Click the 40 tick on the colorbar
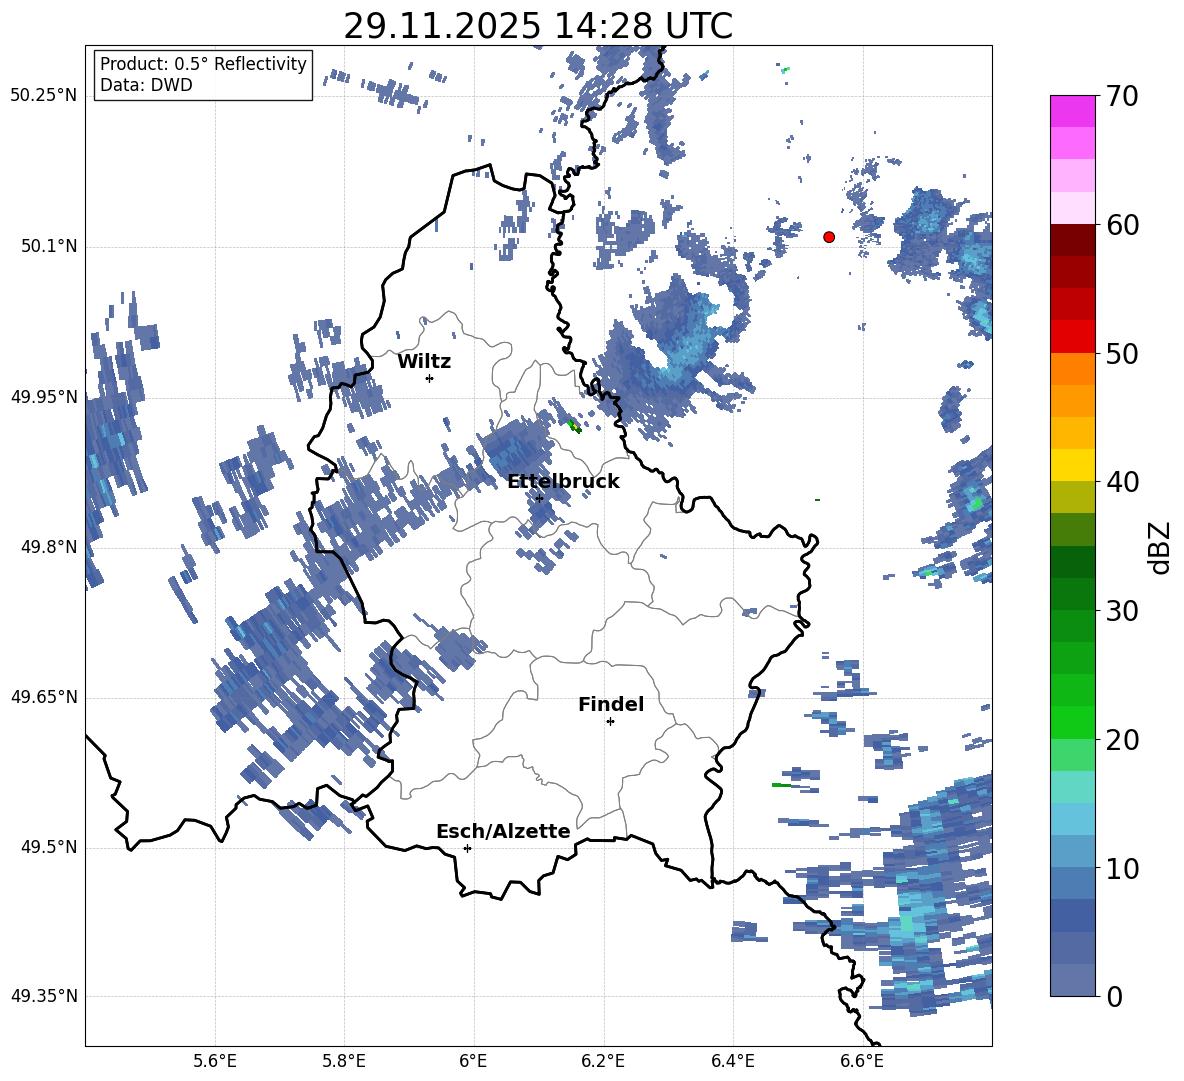 pos(1122,482)
